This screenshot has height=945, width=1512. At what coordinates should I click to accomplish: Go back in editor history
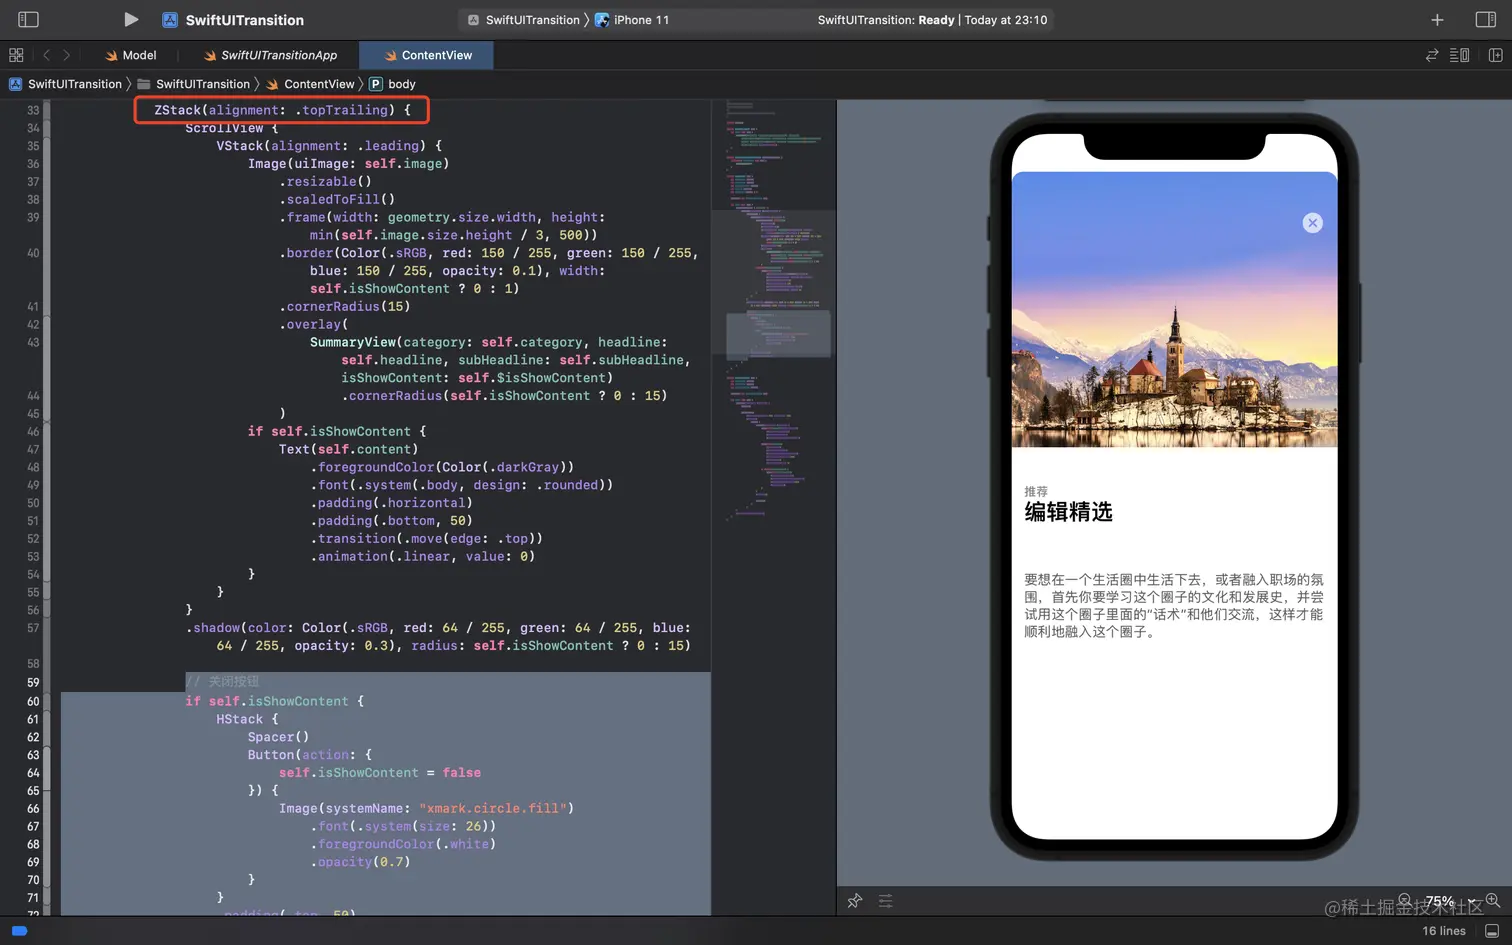click(x=46, y=55)
